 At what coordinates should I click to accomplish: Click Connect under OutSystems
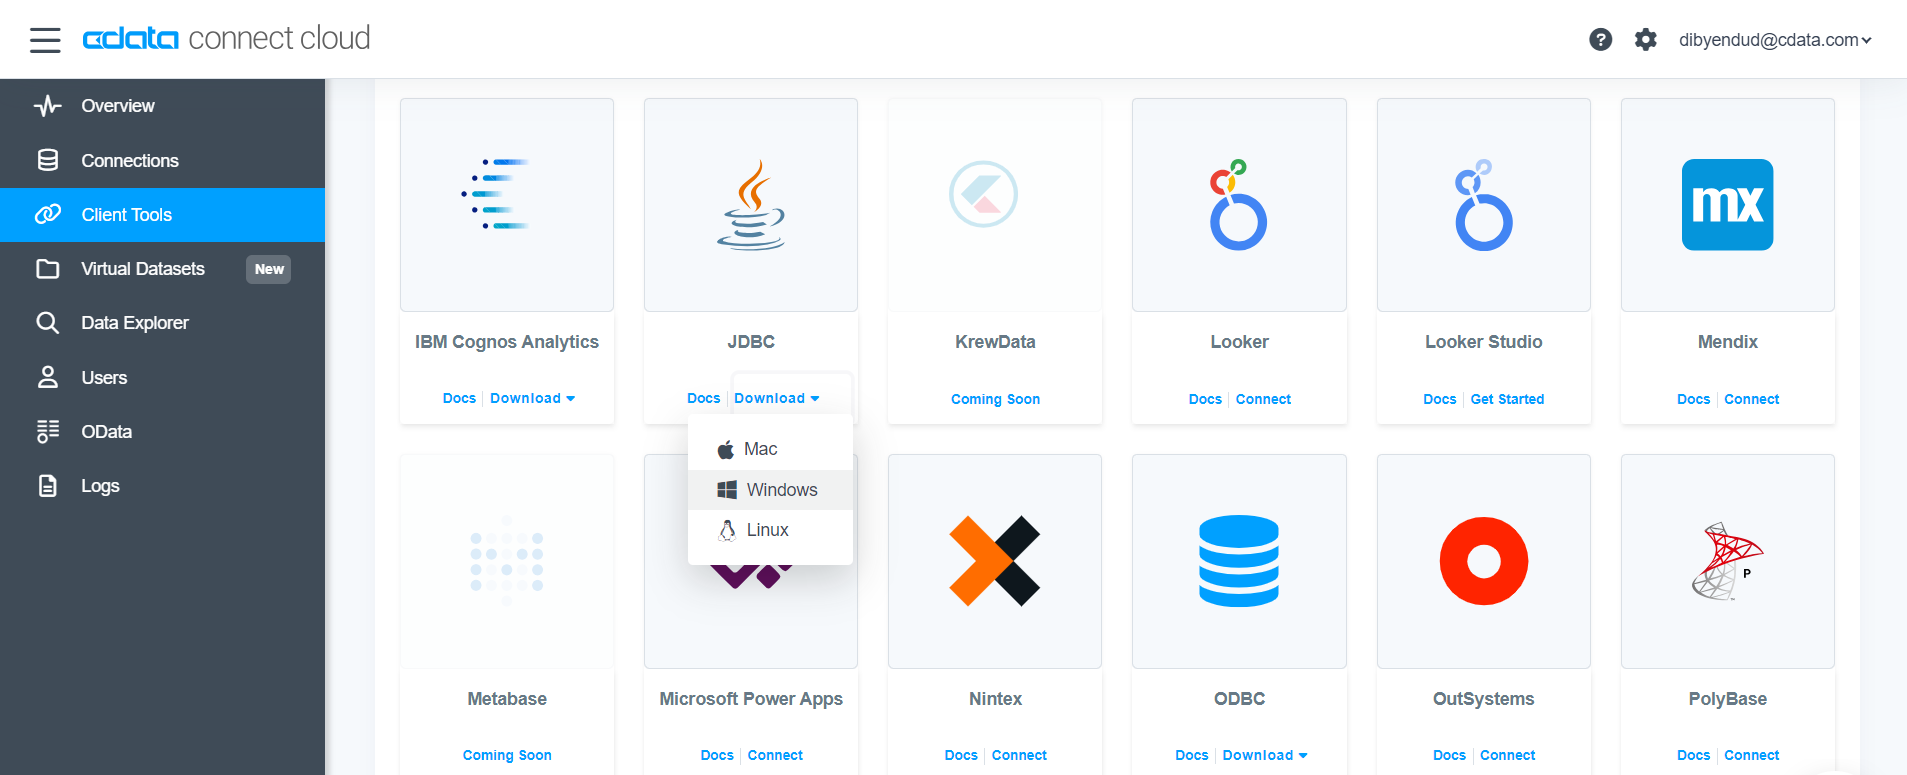1507,755
